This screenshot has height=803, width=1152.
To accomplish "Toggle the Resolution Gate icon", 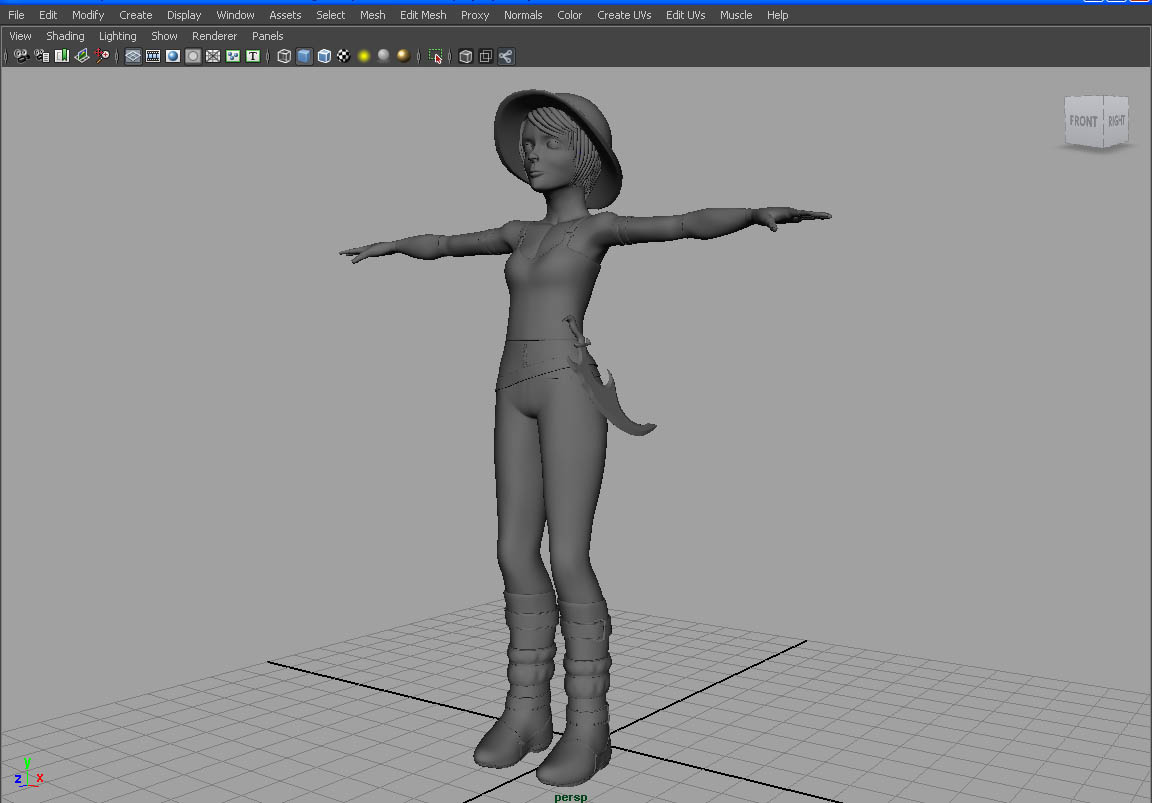I will (x=173, y=57).
